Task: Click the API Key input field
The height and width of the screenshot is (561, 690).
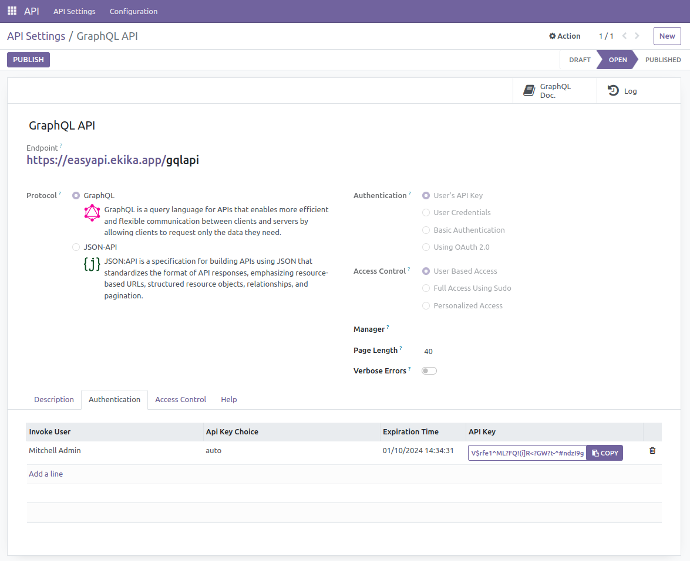Action: (x=526, y=453)
